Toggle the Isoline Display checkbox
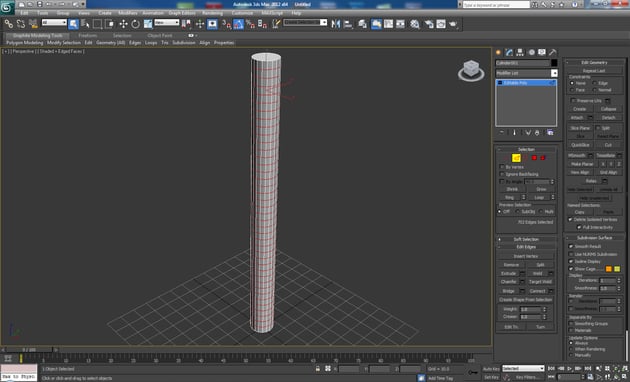The width and height of the screenshot is (630, 382). [x=571, y=261]
